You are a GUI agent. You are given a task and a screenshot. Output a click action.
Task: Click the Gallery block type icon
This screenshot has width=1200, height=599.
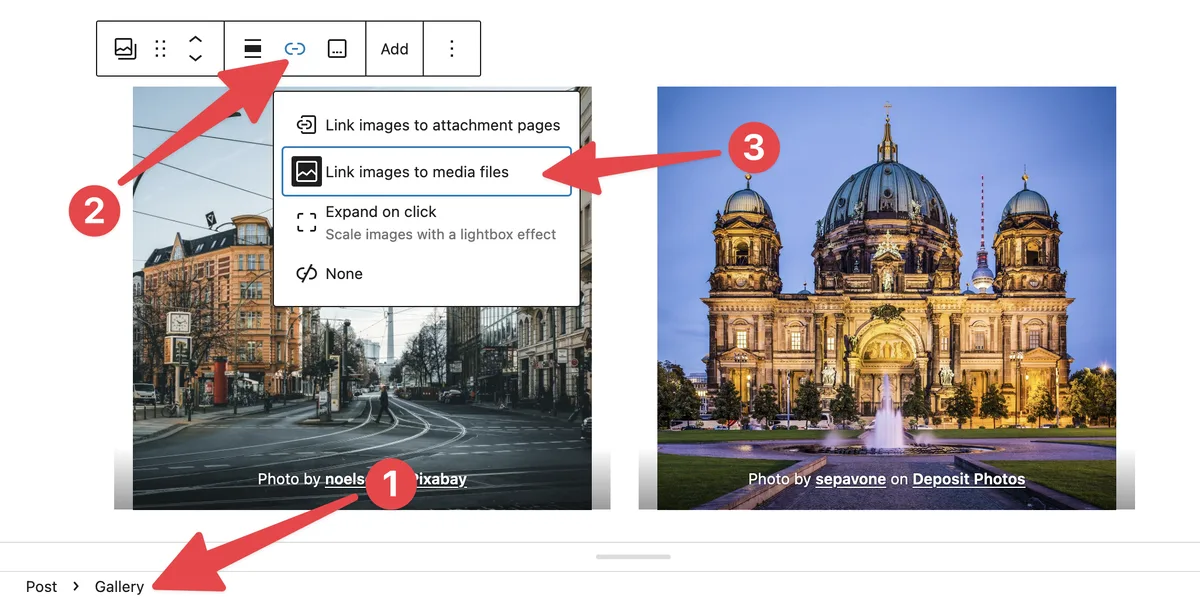[x=125, y=49]
